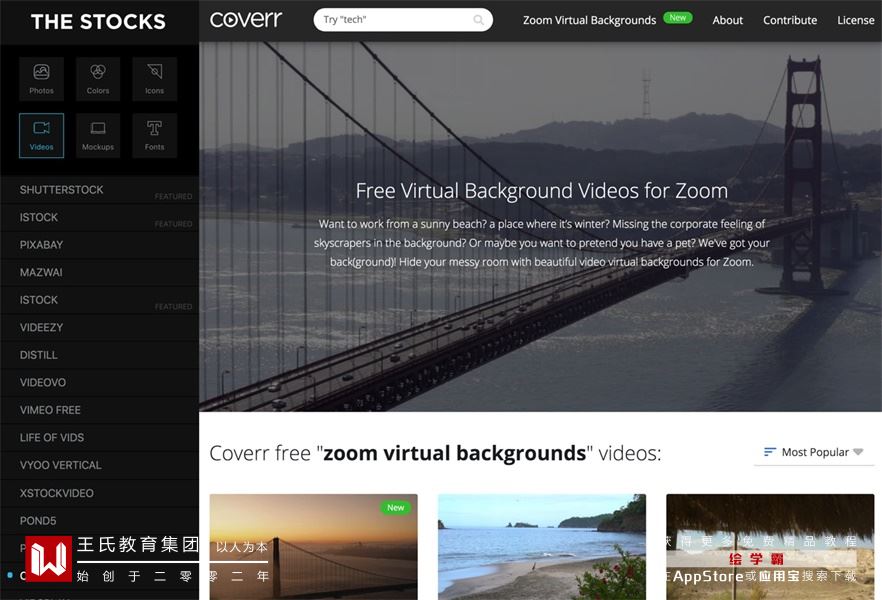The width and height of the screenshot is (882, 600).
Task: Click the Coverr logo
Action: 246,20
